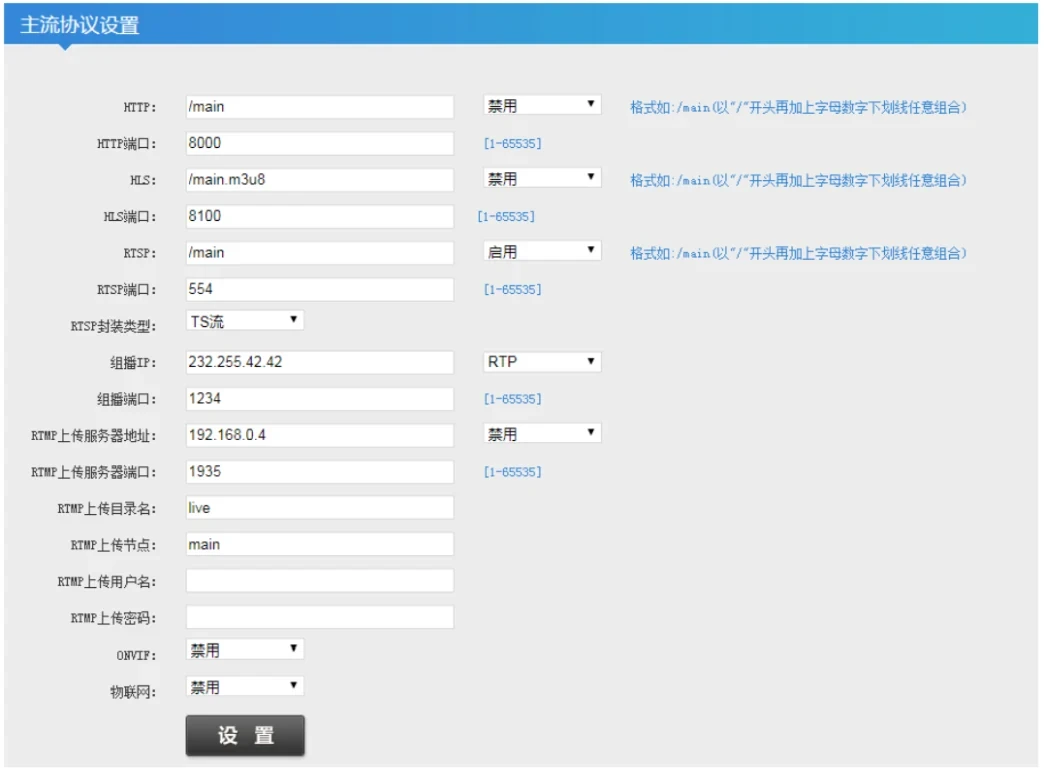Viewport: 1044px width, 772px height.
Task: Click the 组播IP field 232.255.42.42
Action: [x=320, y=362]
